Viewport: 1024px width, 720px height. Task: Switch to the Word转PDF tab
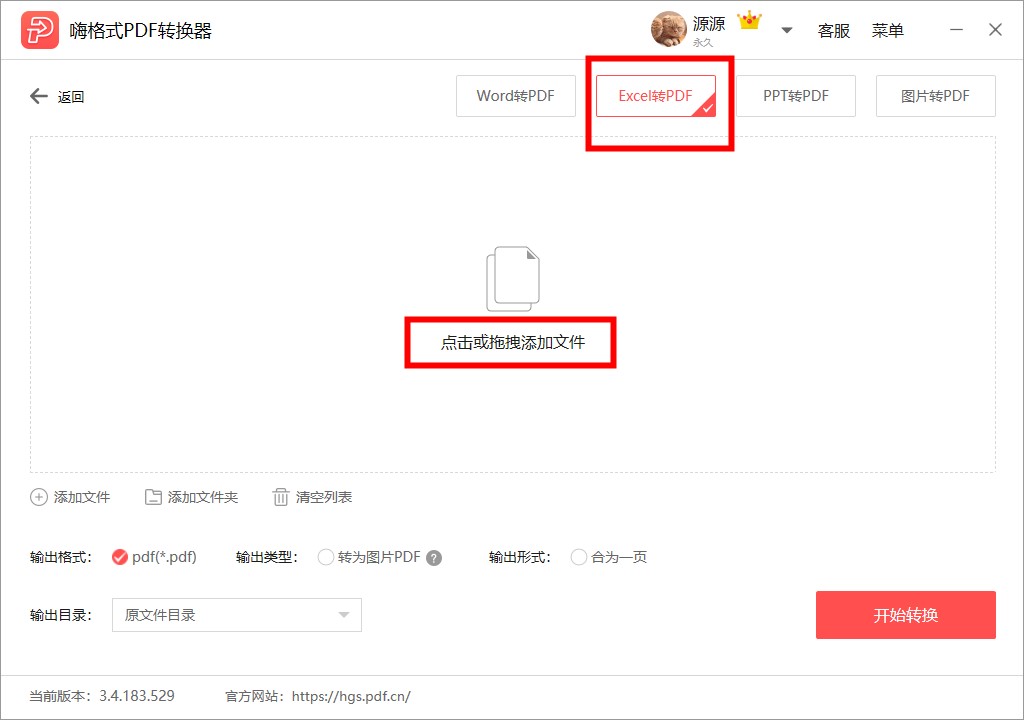(516, 96)
